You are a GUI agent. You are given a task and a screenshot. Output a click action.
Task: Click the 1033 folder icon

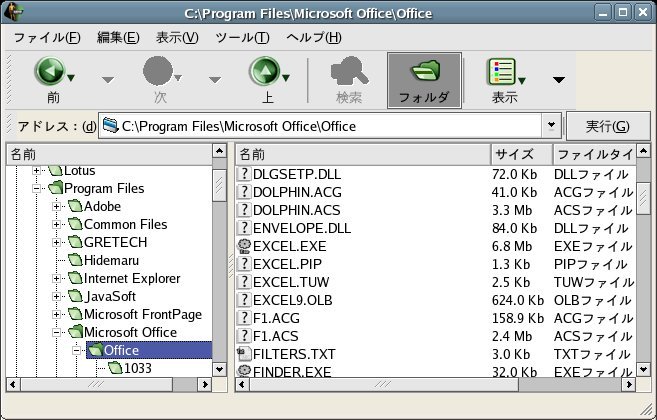pyautogui.click(x=115, y=368)
